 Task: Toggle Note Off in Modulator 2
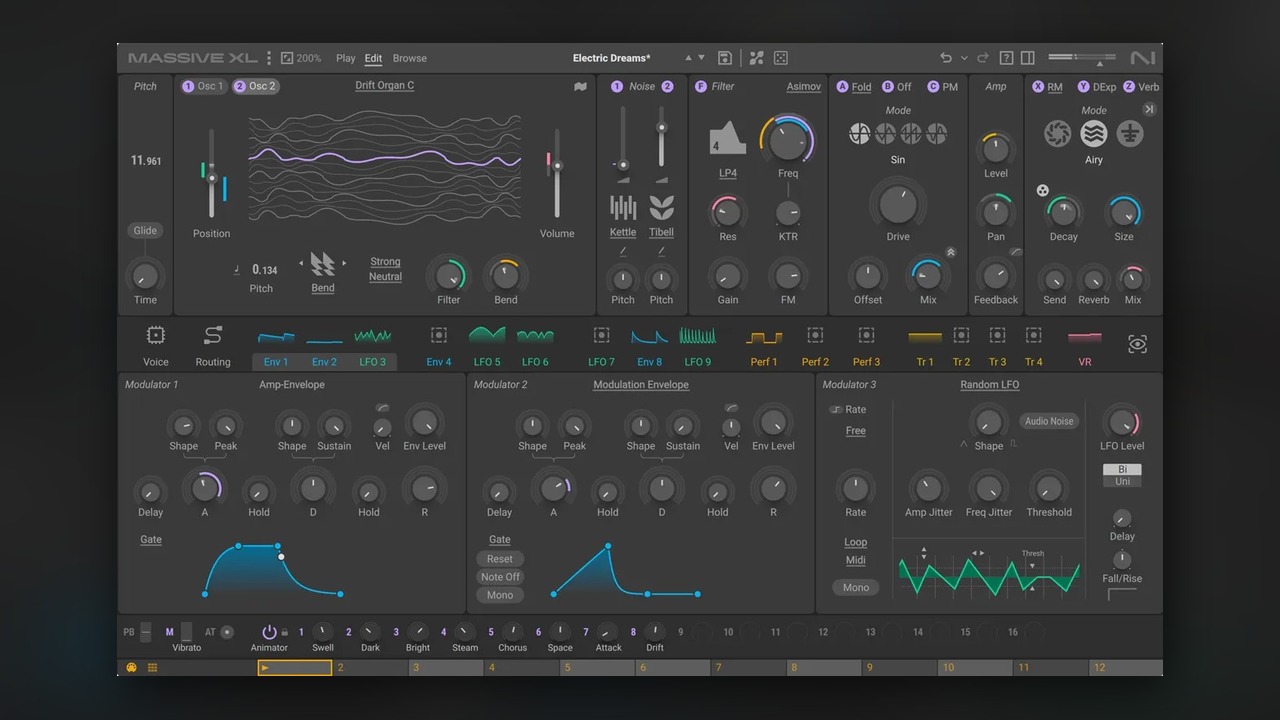point(500,577)
